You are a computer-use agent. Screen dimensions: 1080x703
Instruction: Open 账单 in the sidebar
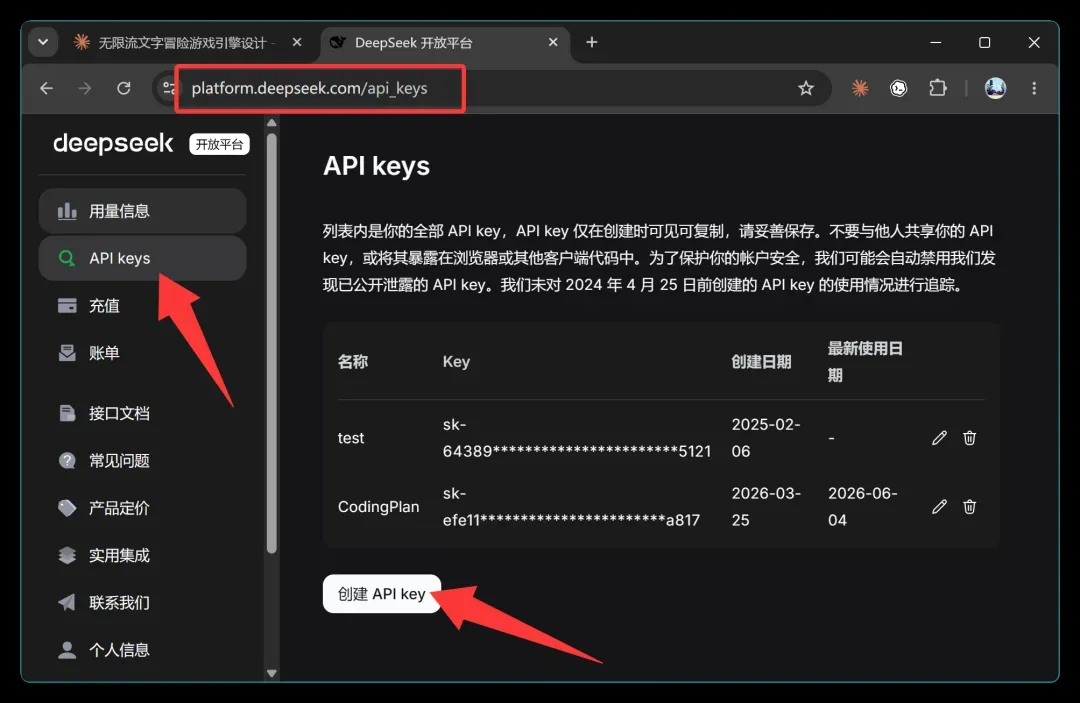click(x=143, y=353)
